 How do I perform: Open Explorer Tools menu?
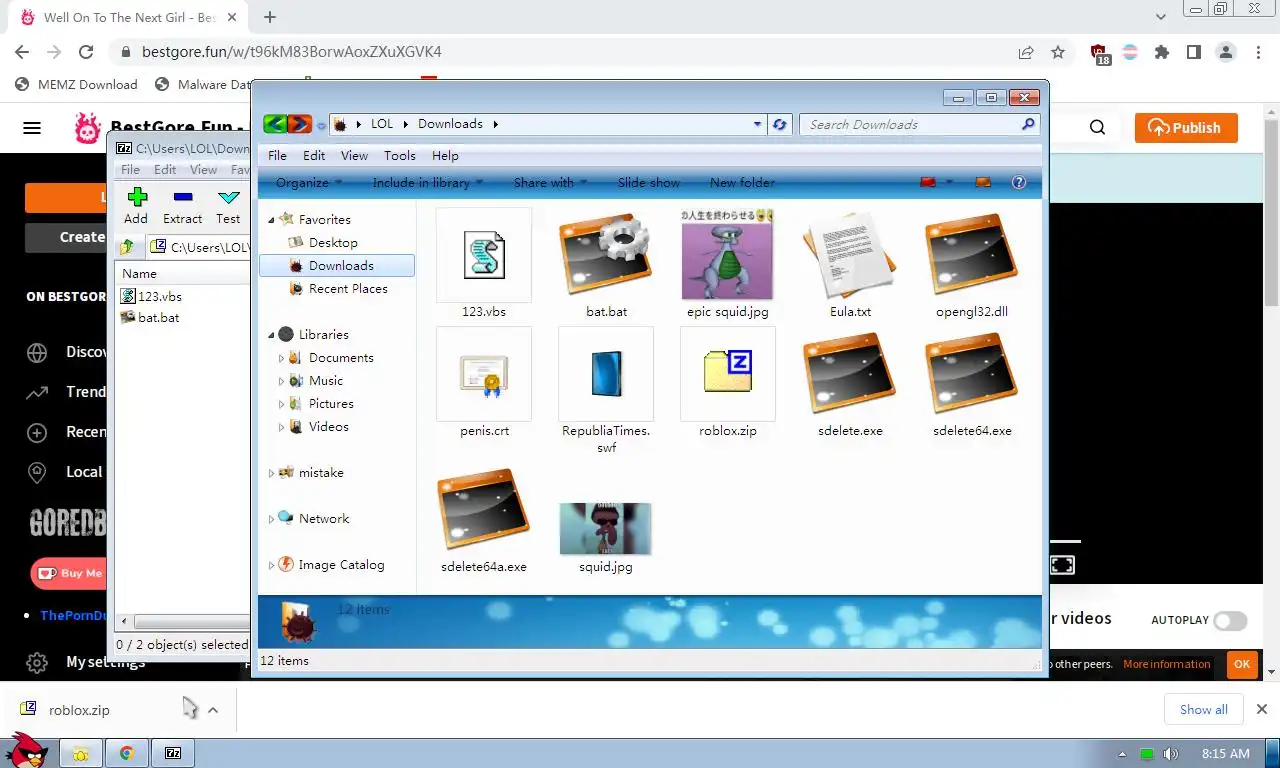click(x=399, y=155)
